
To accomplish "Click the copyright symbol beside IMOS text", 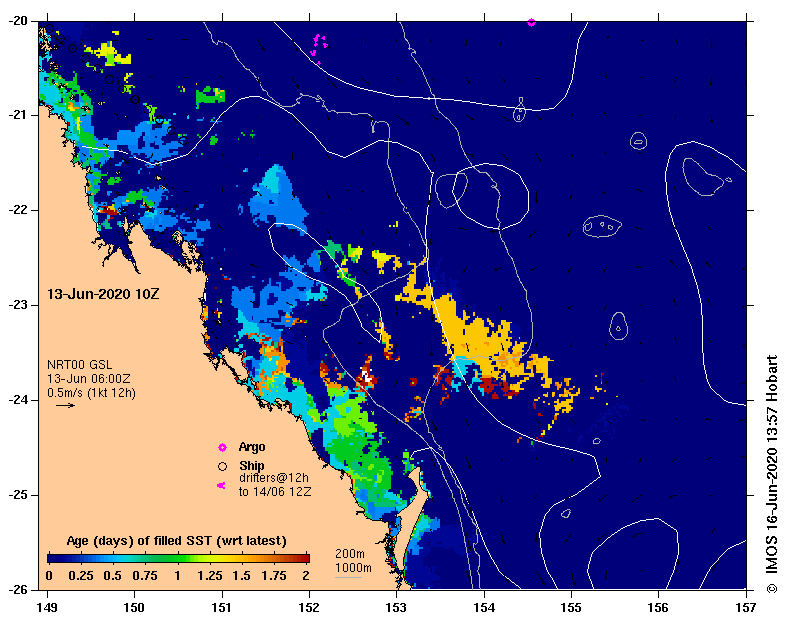I will point(771,587).
